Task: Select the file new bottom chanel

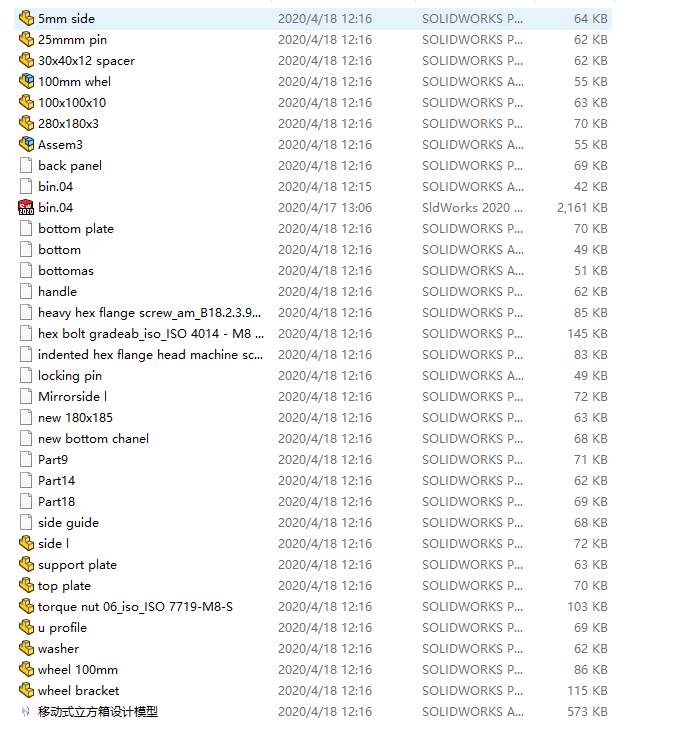Action: pyautogui.click(x=93, y=439)
